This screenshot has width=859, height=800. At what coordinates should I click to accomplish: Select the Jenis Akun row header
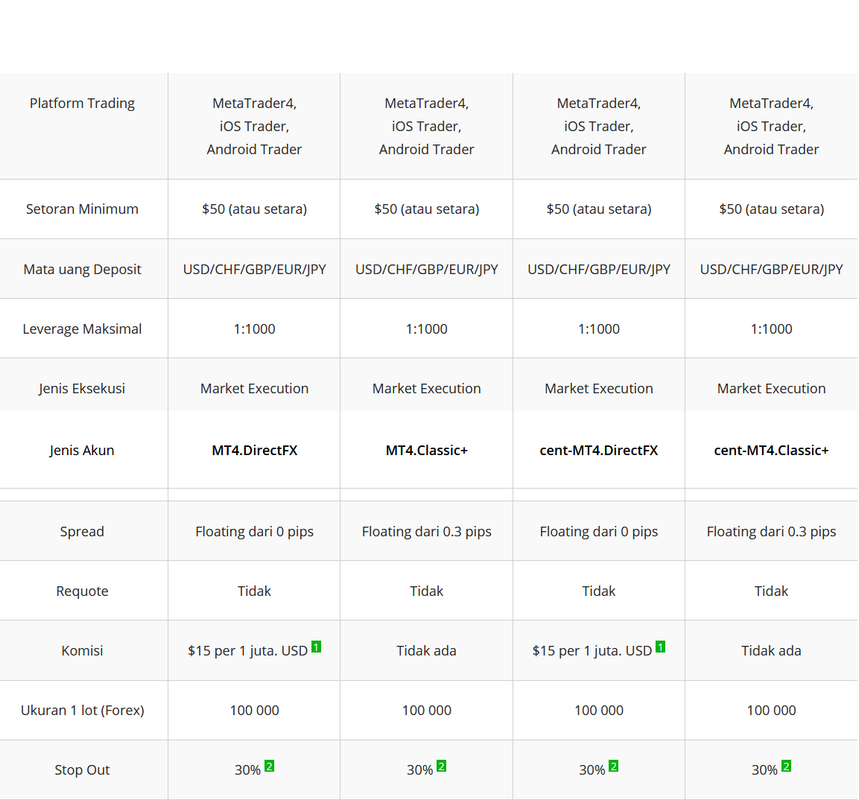[x=82, y=450]
